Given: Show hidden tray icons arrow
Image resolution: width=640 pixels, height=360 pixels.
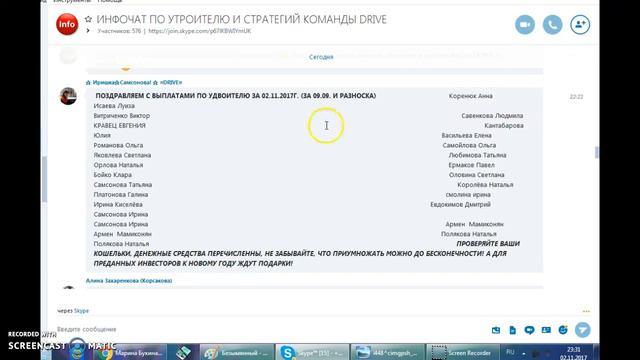Looking at the screenshot, I should coord(524,353).
